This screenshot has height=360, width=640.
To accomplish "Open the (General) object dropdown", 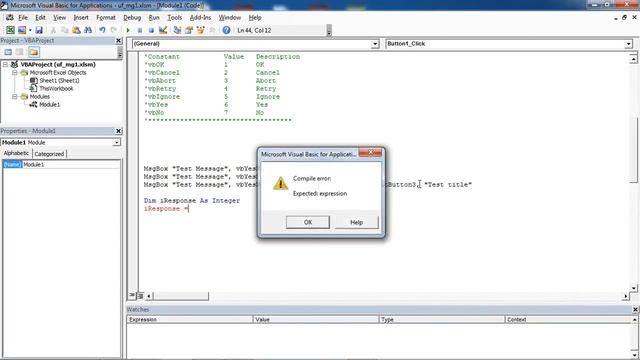I will (x=375, y=44).
